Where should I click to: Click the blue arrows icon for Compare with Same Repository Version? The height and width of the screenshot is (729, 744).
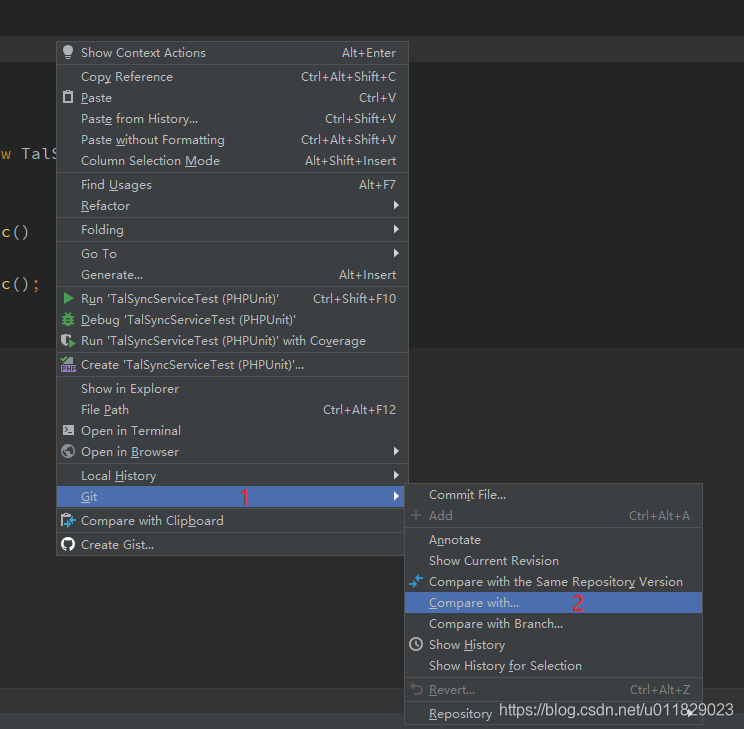416,581
